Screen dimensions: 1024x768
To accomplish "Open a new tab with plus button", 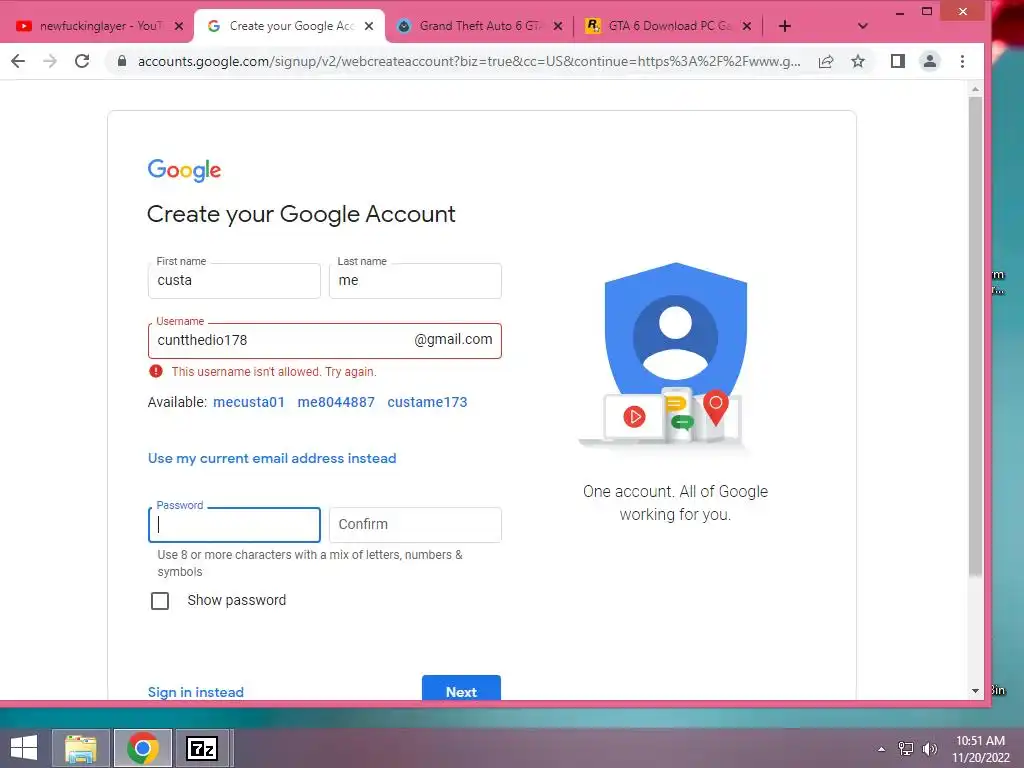I will pyautogui.click(x=785, y=26).
